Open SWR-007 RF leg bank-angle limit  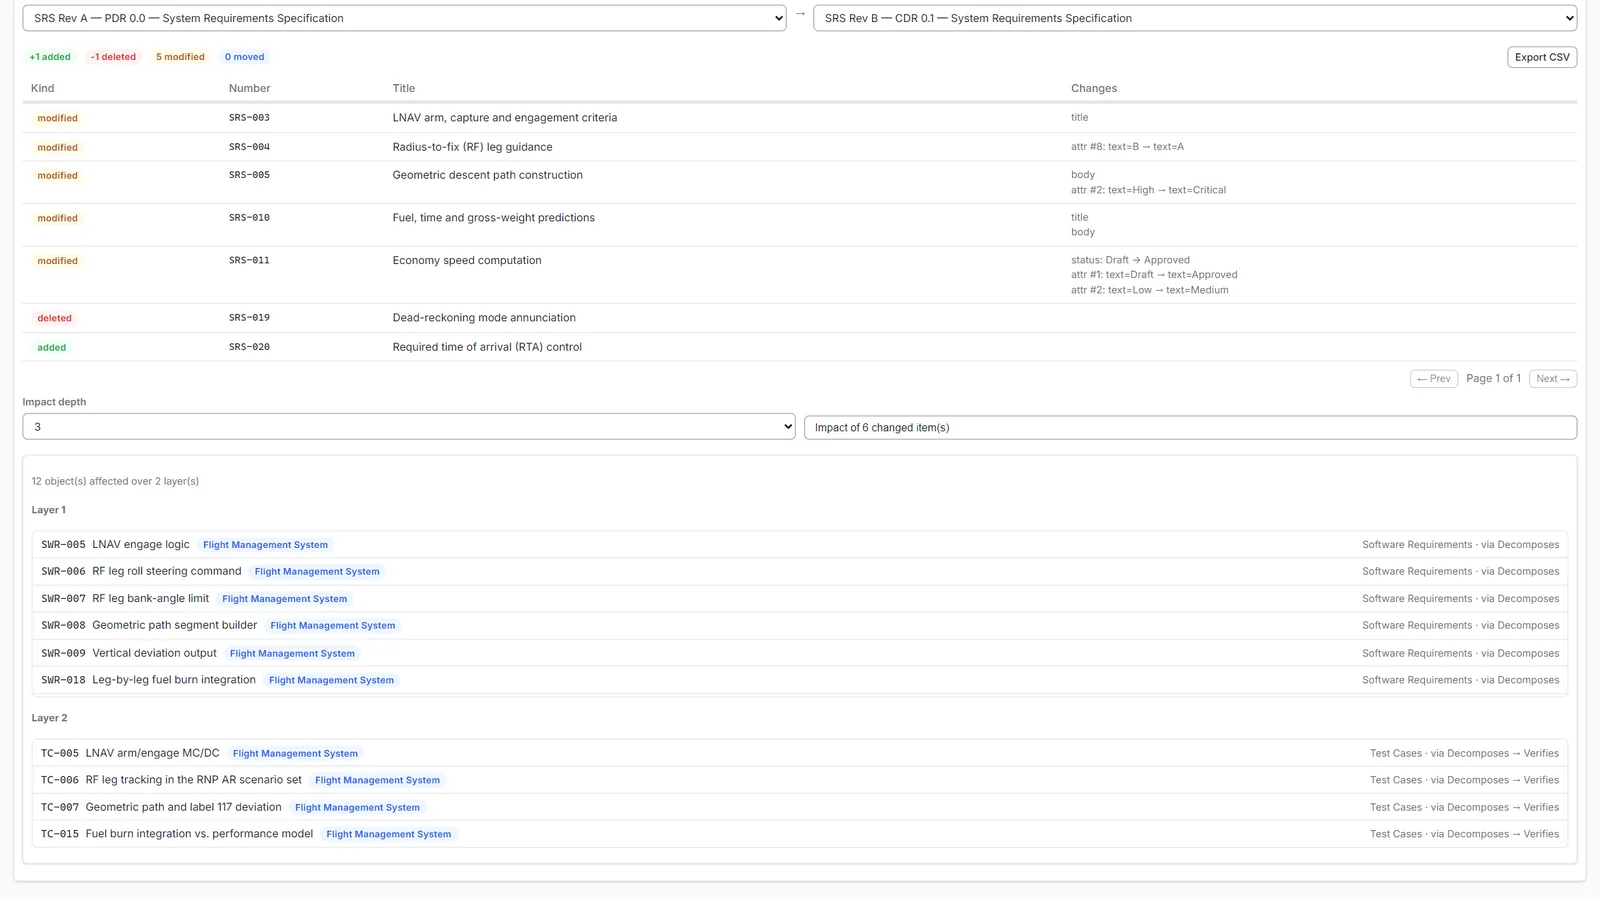click(800, 599)
